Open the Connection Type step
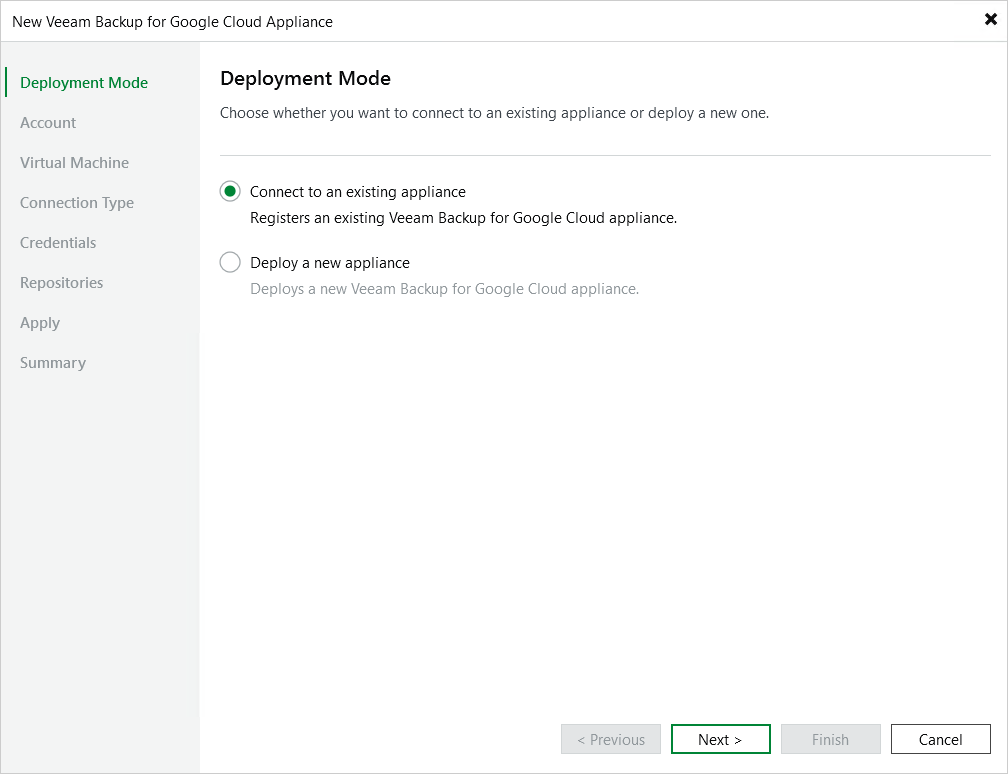 (77, 203)
